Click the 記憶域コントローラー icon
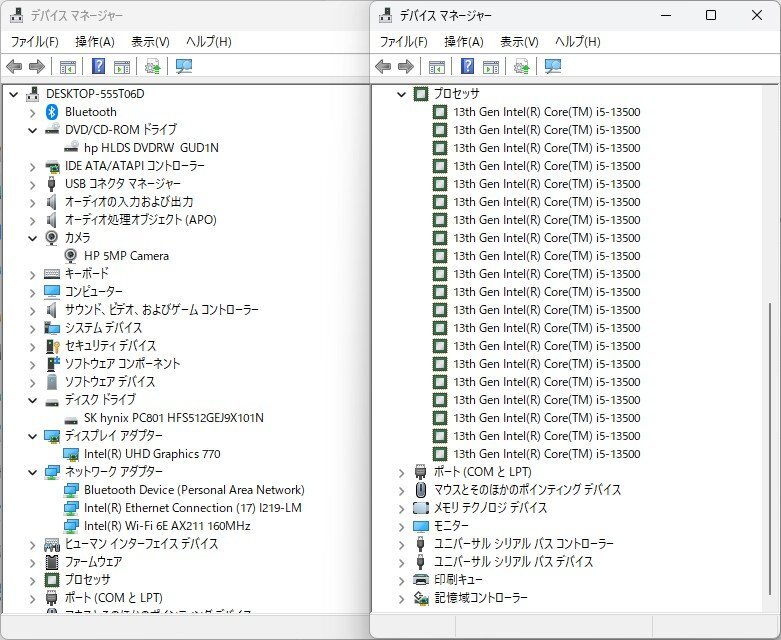Image resolution: width=781 pixels, height=640 pixels. pyautogui.click(x=421, y=598)
